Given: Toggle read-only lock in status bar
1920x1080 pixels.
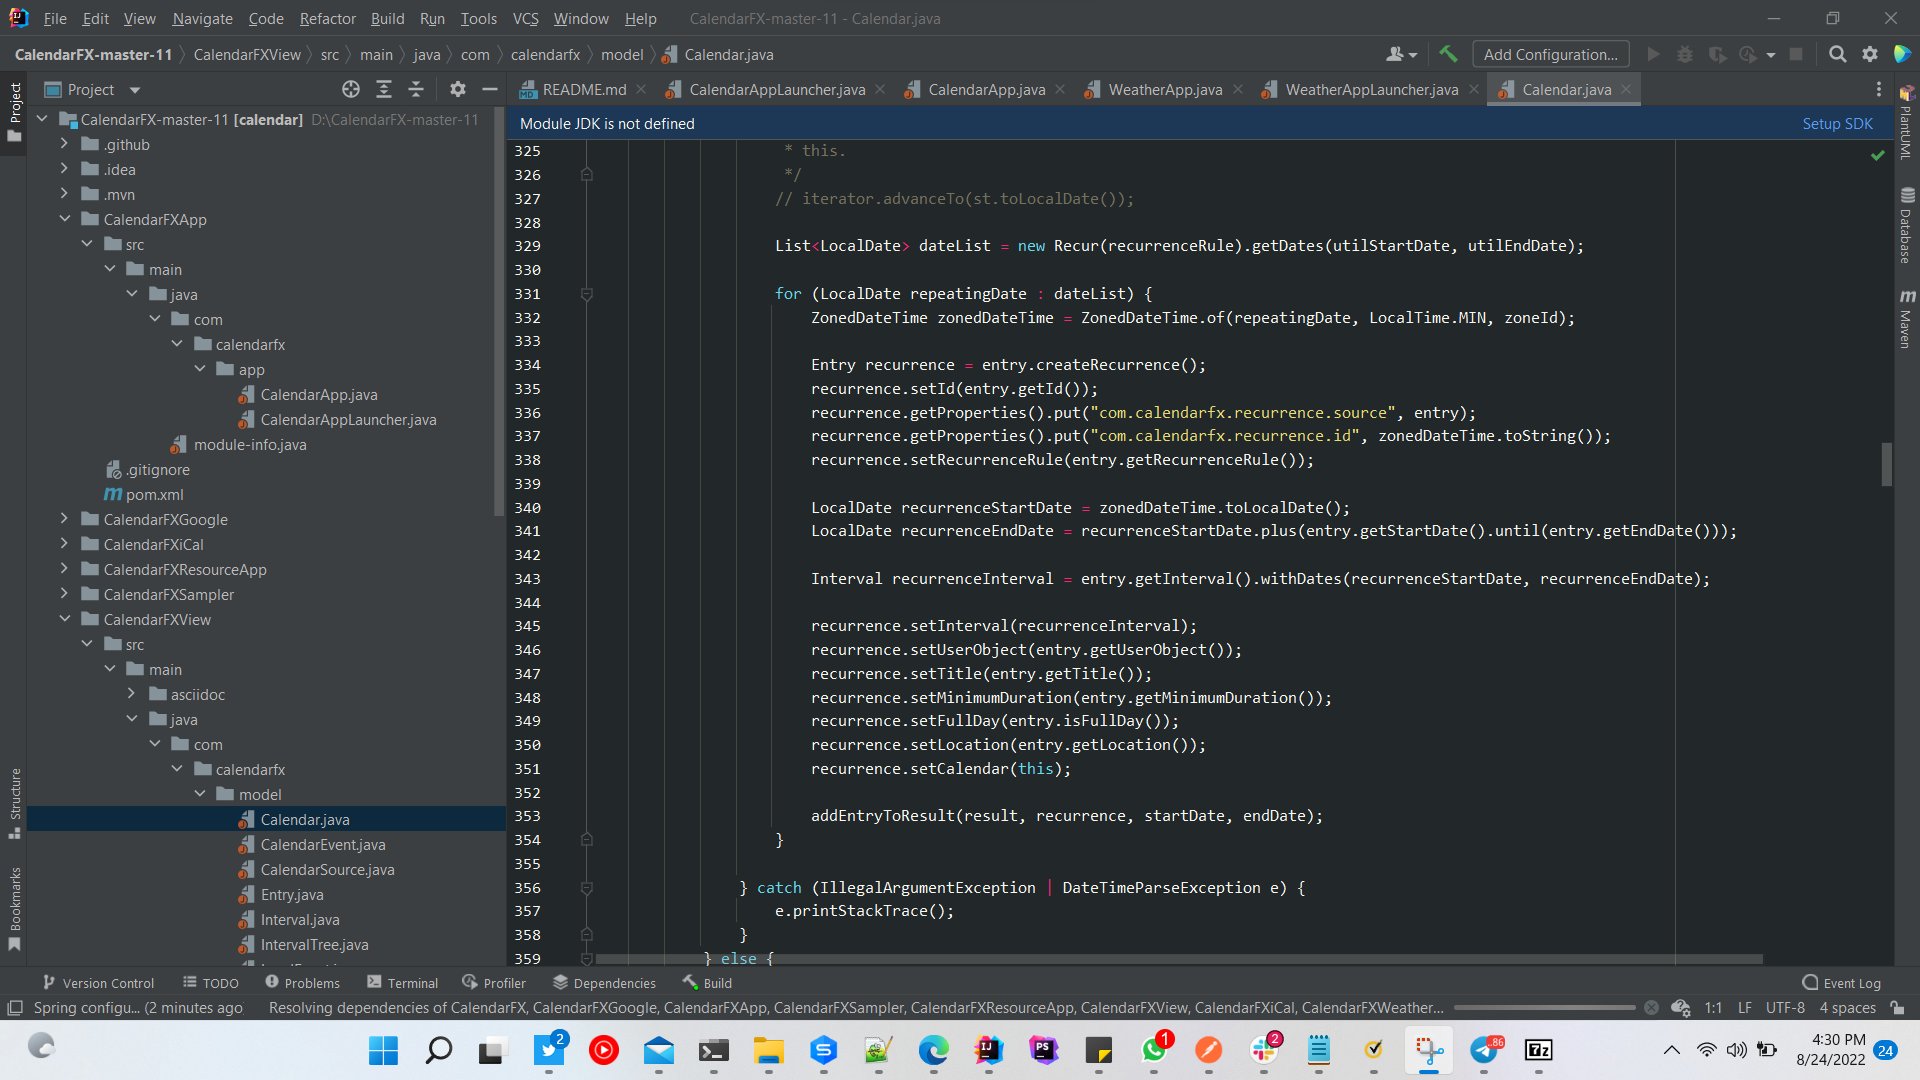Looking at the screenshot, I should pyautogui.click(x=1898, y=1008).
